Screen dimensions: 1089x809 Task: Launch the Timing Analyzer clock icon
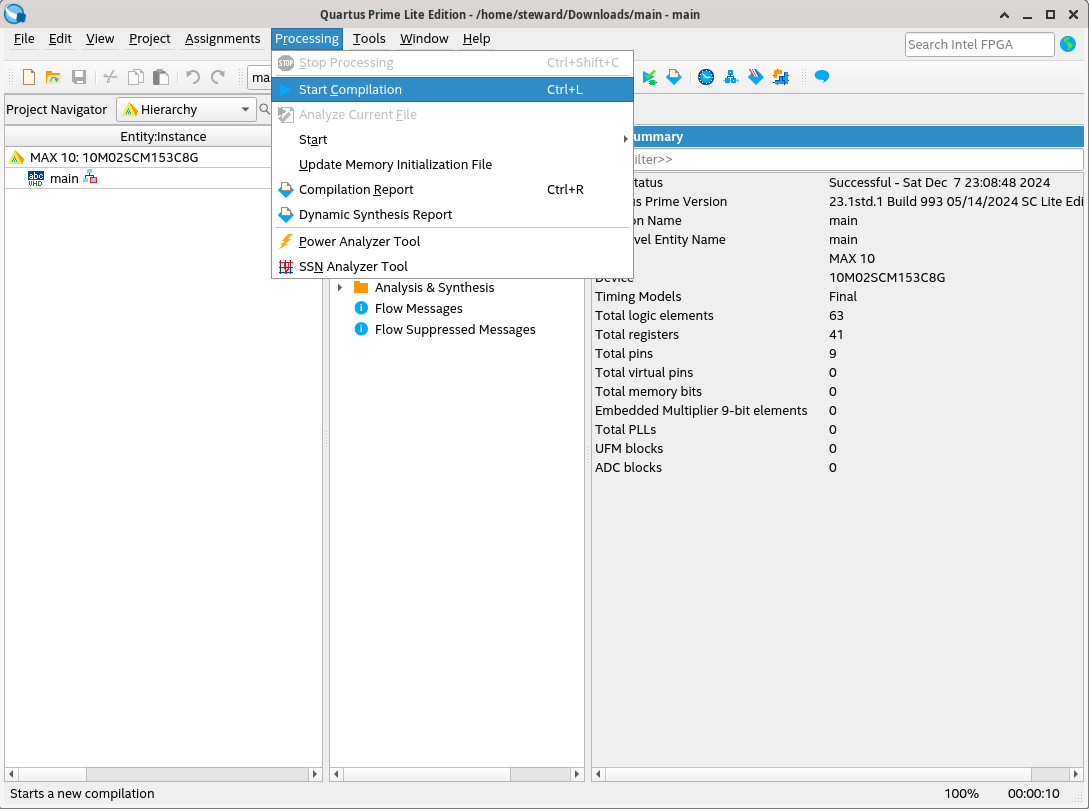(x=706, y=77)
